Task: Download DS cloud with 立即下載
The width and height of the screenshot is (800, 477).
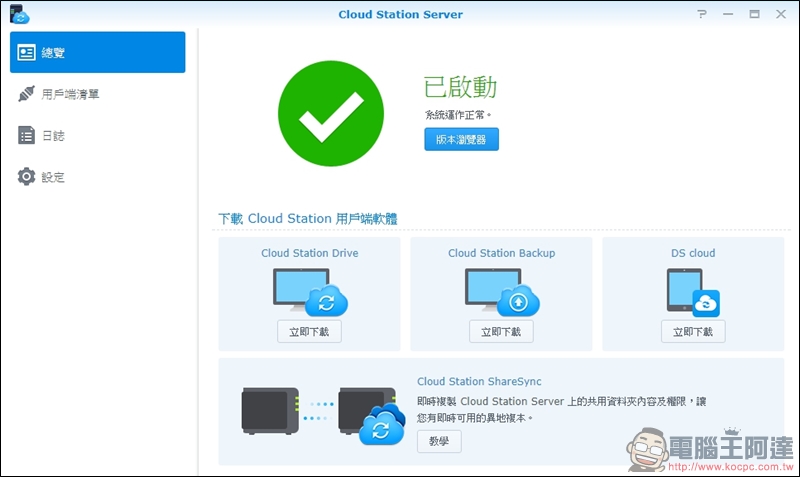Action: pyautogui.click(x=693, y=332)
